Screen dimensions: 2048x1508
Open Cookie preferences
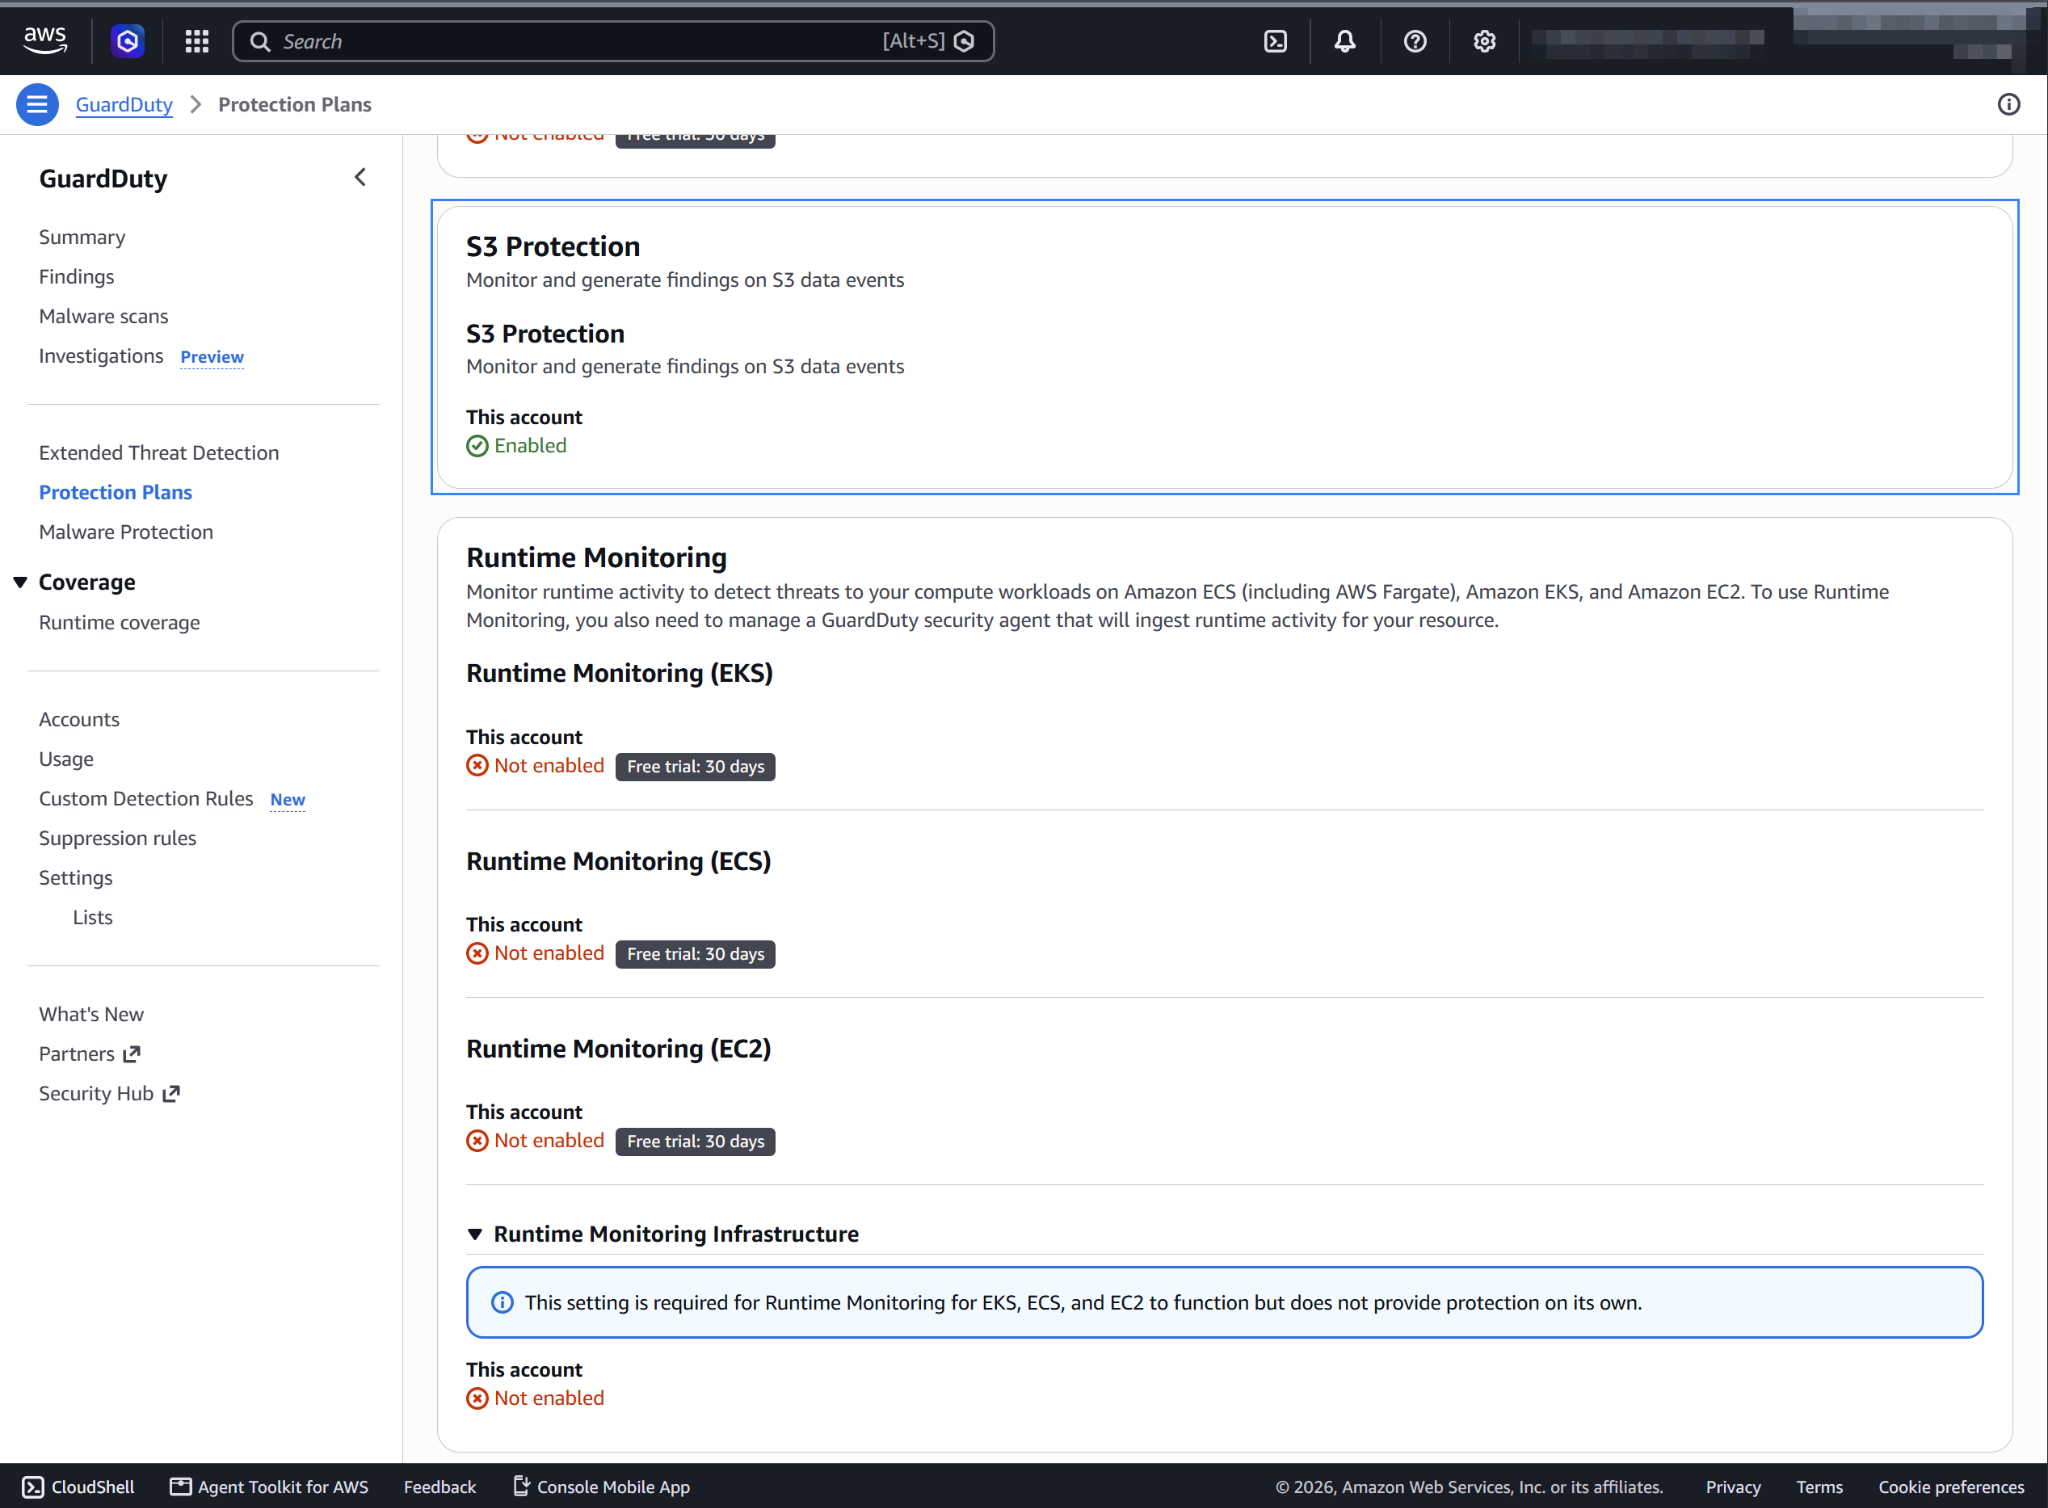pyautogui.click(x=1951, y=1486)
